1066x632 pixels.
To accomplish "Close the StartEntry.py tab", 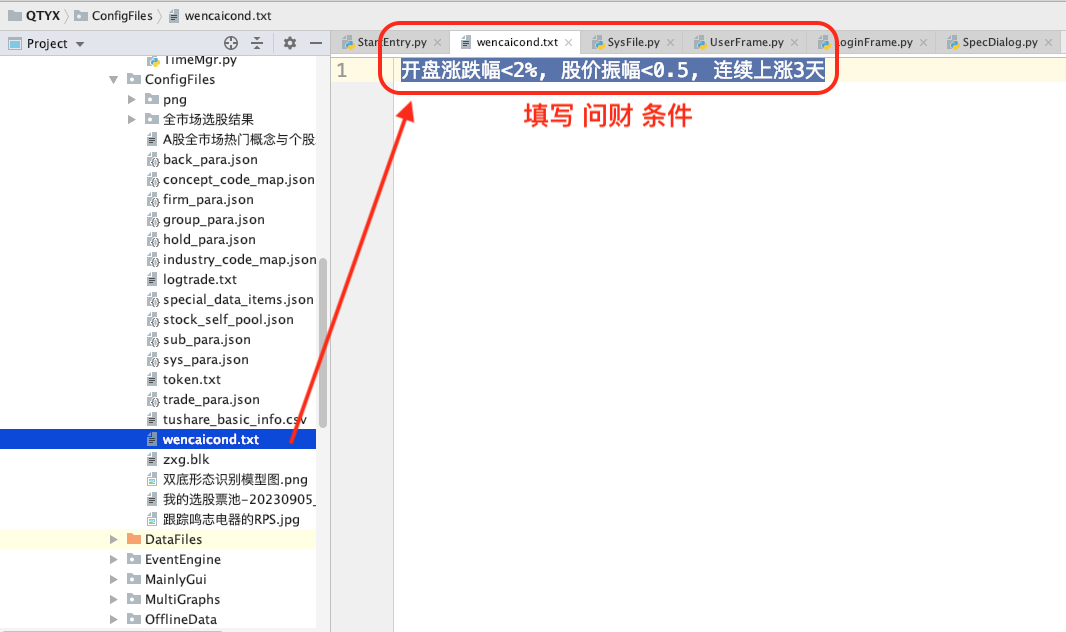I will [437, 42].
